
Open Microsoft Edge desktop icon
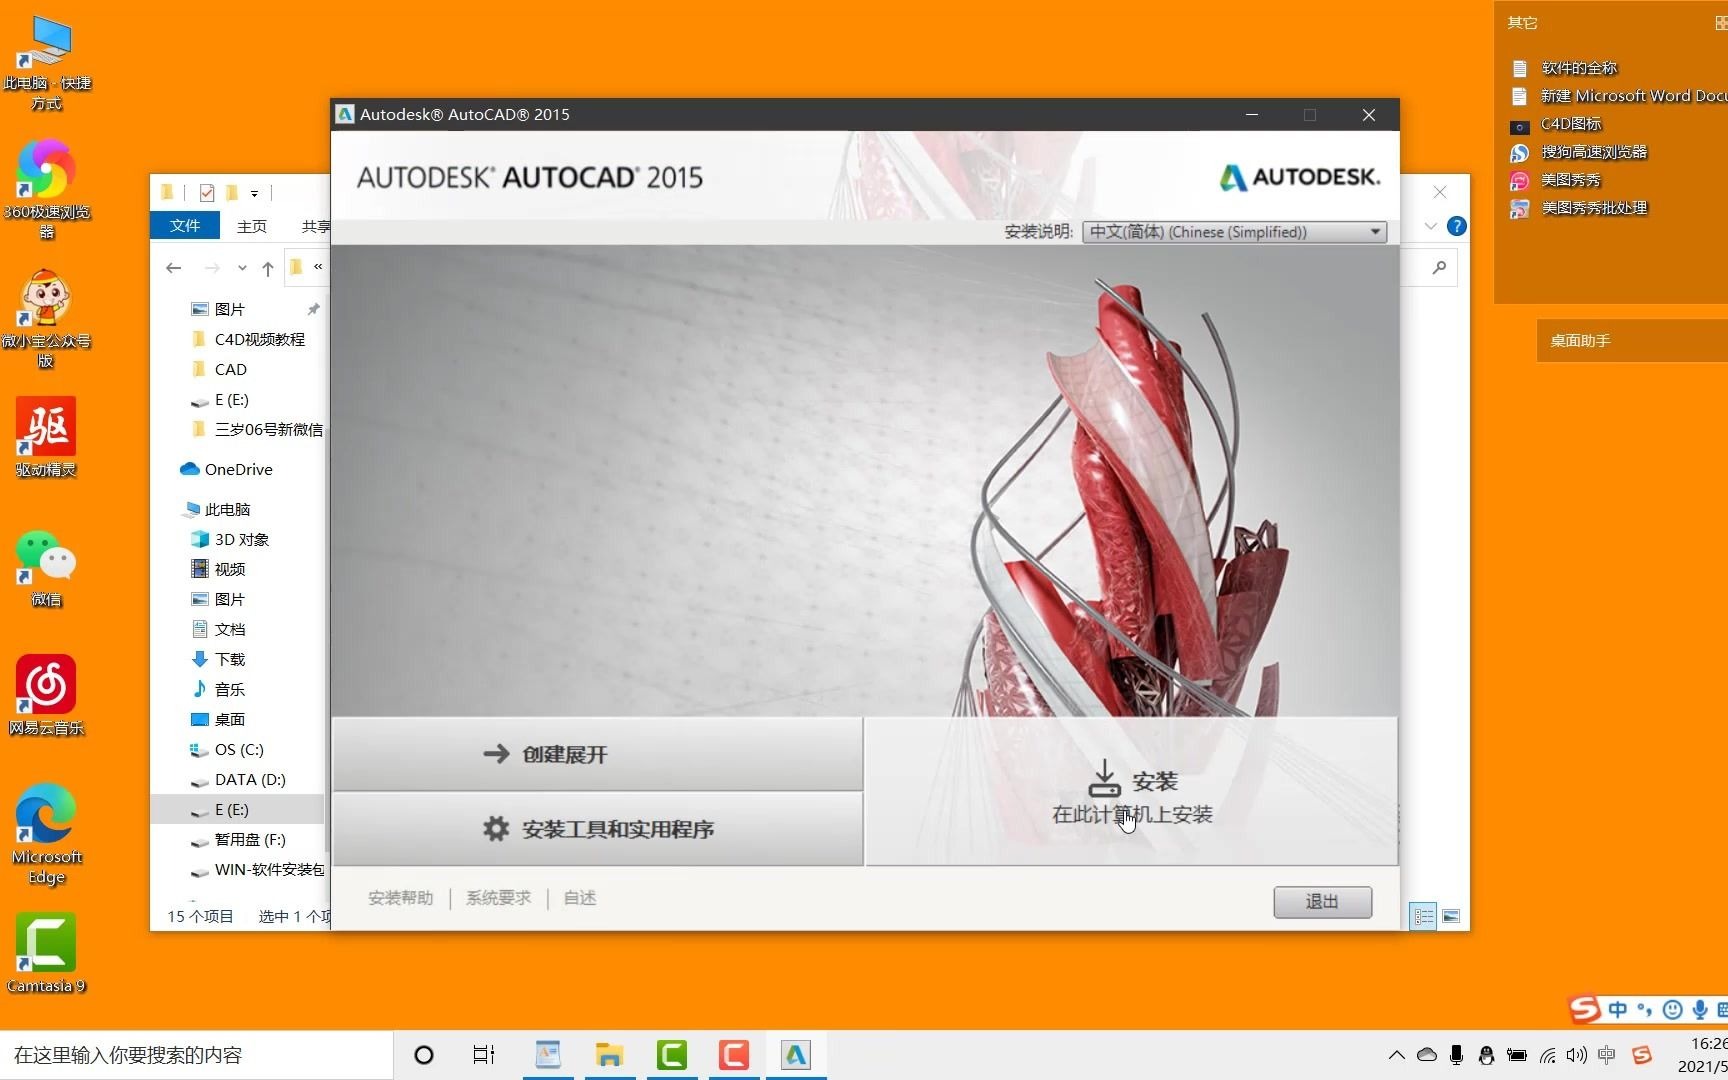(x=46, y=834)
